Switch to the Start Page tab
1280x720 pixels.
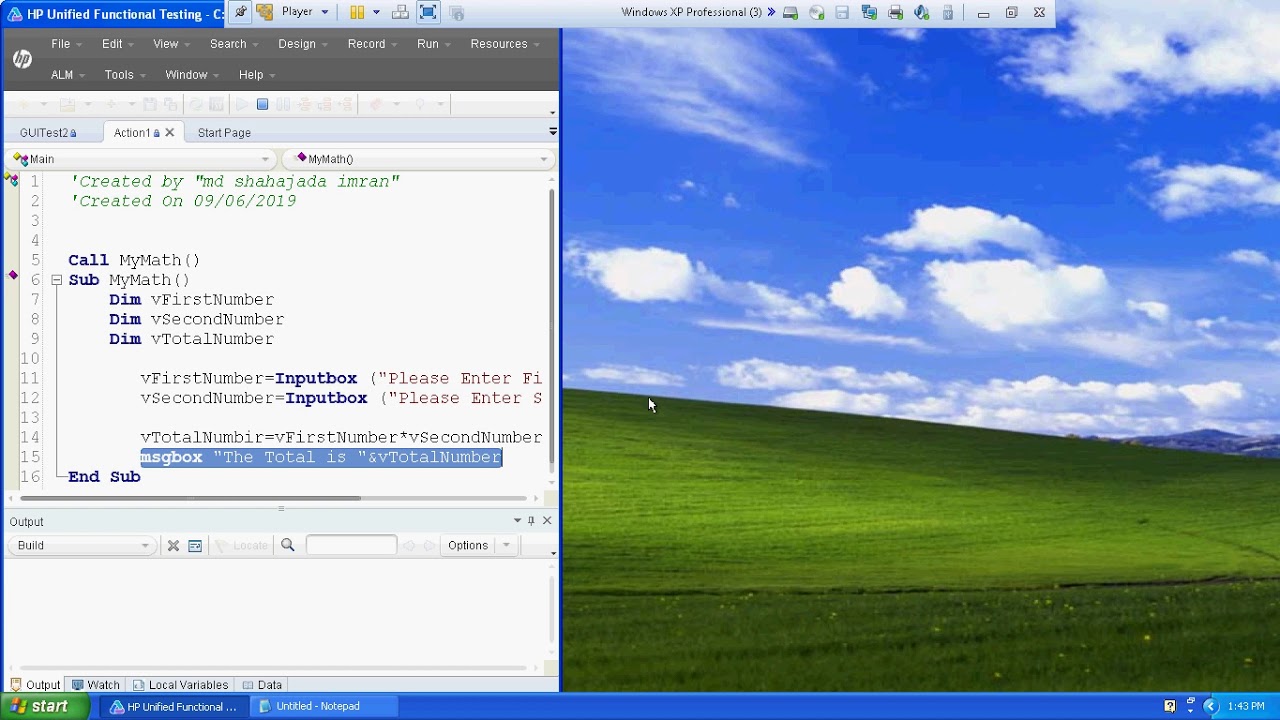(224, 133)
